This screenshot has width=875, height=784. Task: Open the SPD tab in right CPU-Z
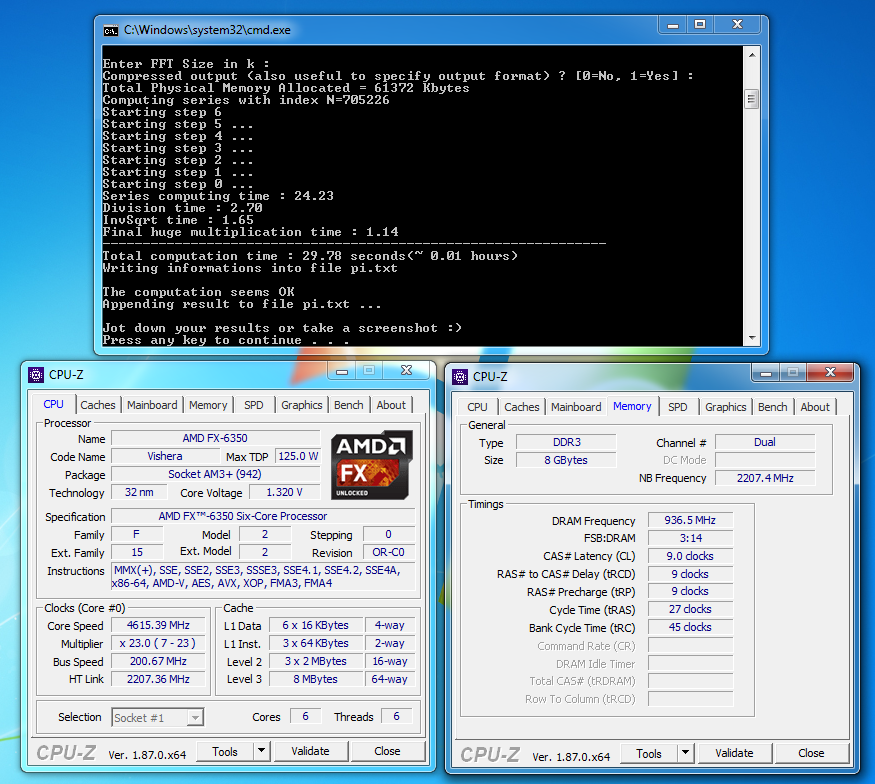pyautogui.click(x=678, y=407)
